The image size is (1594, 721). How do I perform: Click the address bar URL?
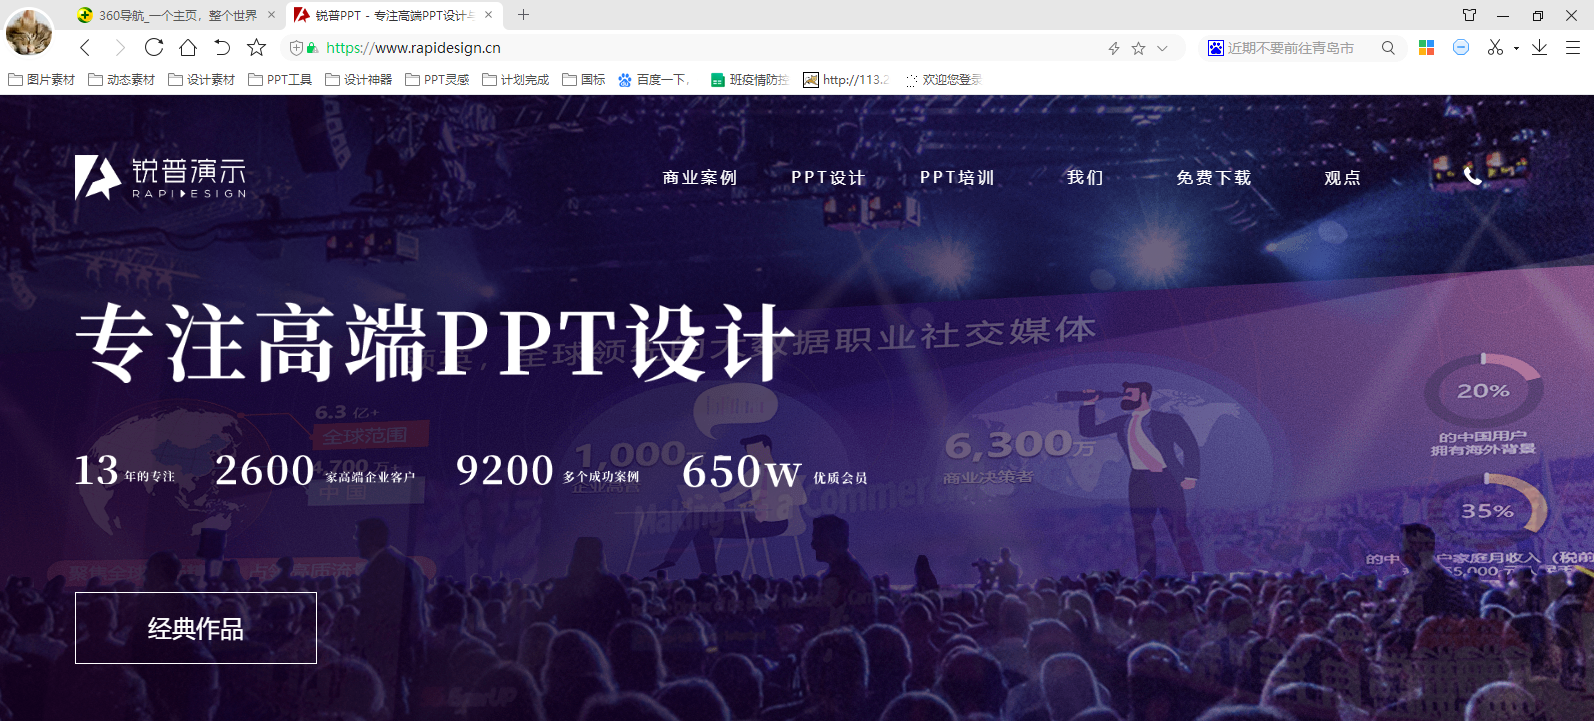tap(413, 48)
